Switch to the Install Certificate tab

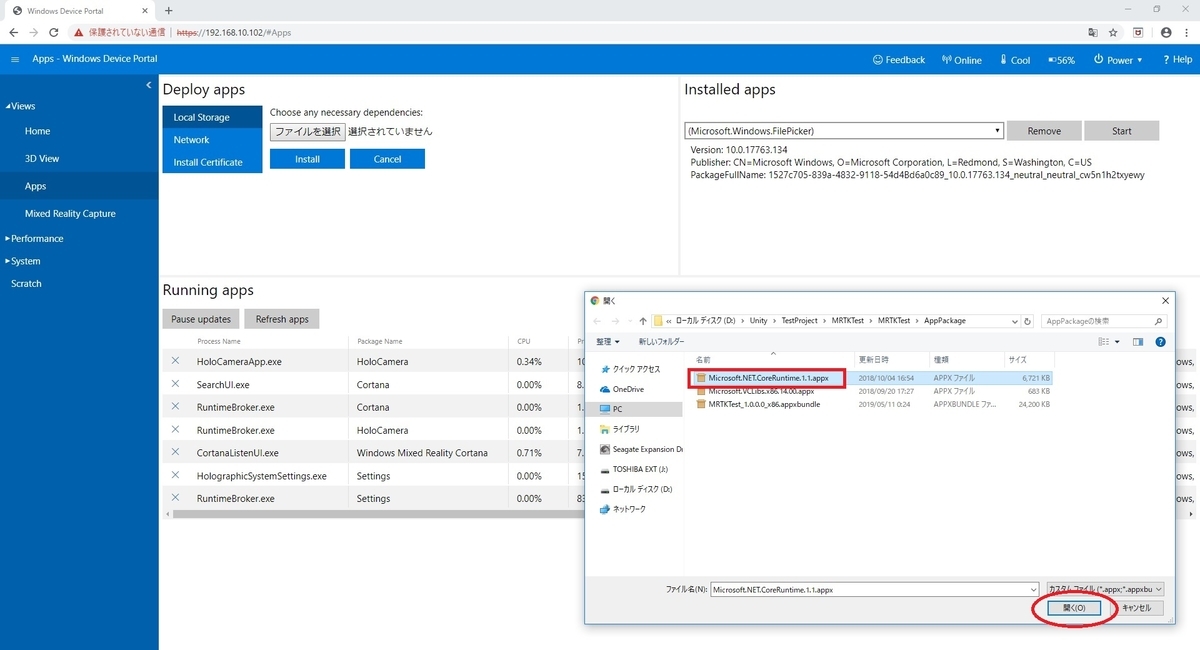[x=212, y=162]
